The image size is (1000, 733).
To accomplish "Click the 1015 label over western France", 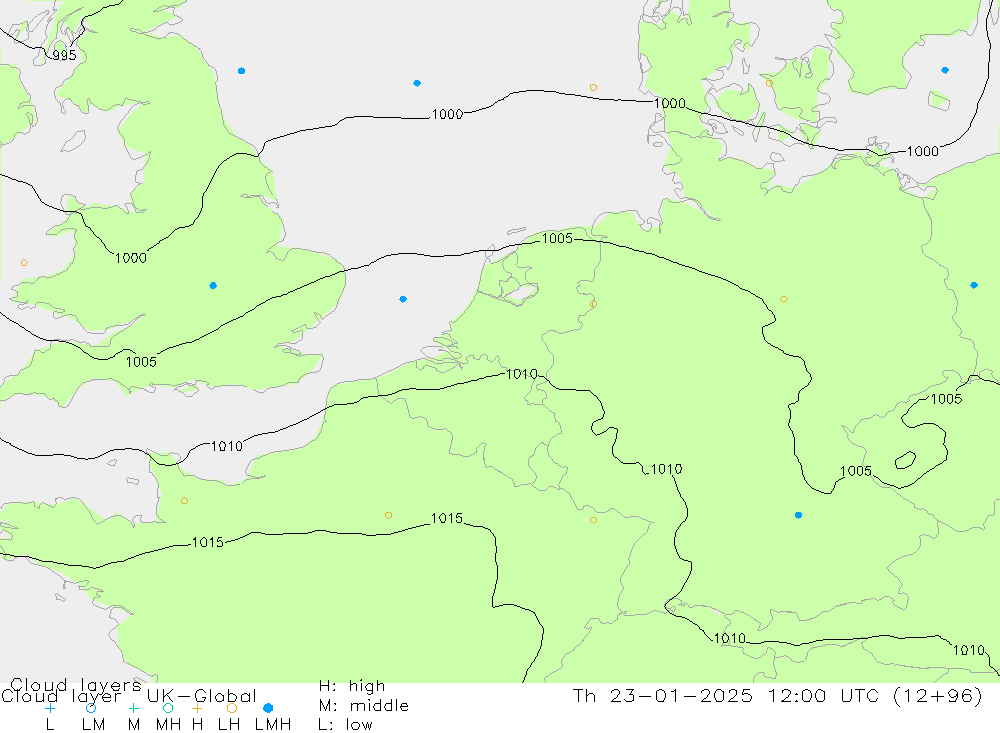I will point(208,542).
